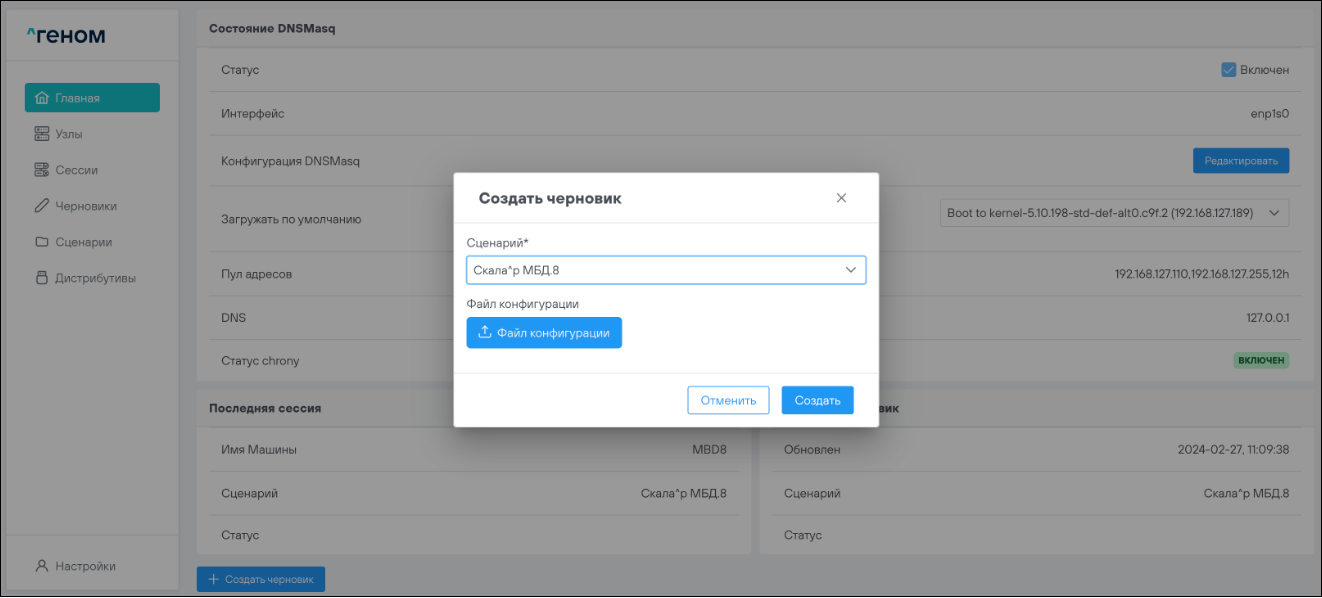Click the home icon beside Главная
The width and height of the screenshot is (1322, 598).
point(42,98)
